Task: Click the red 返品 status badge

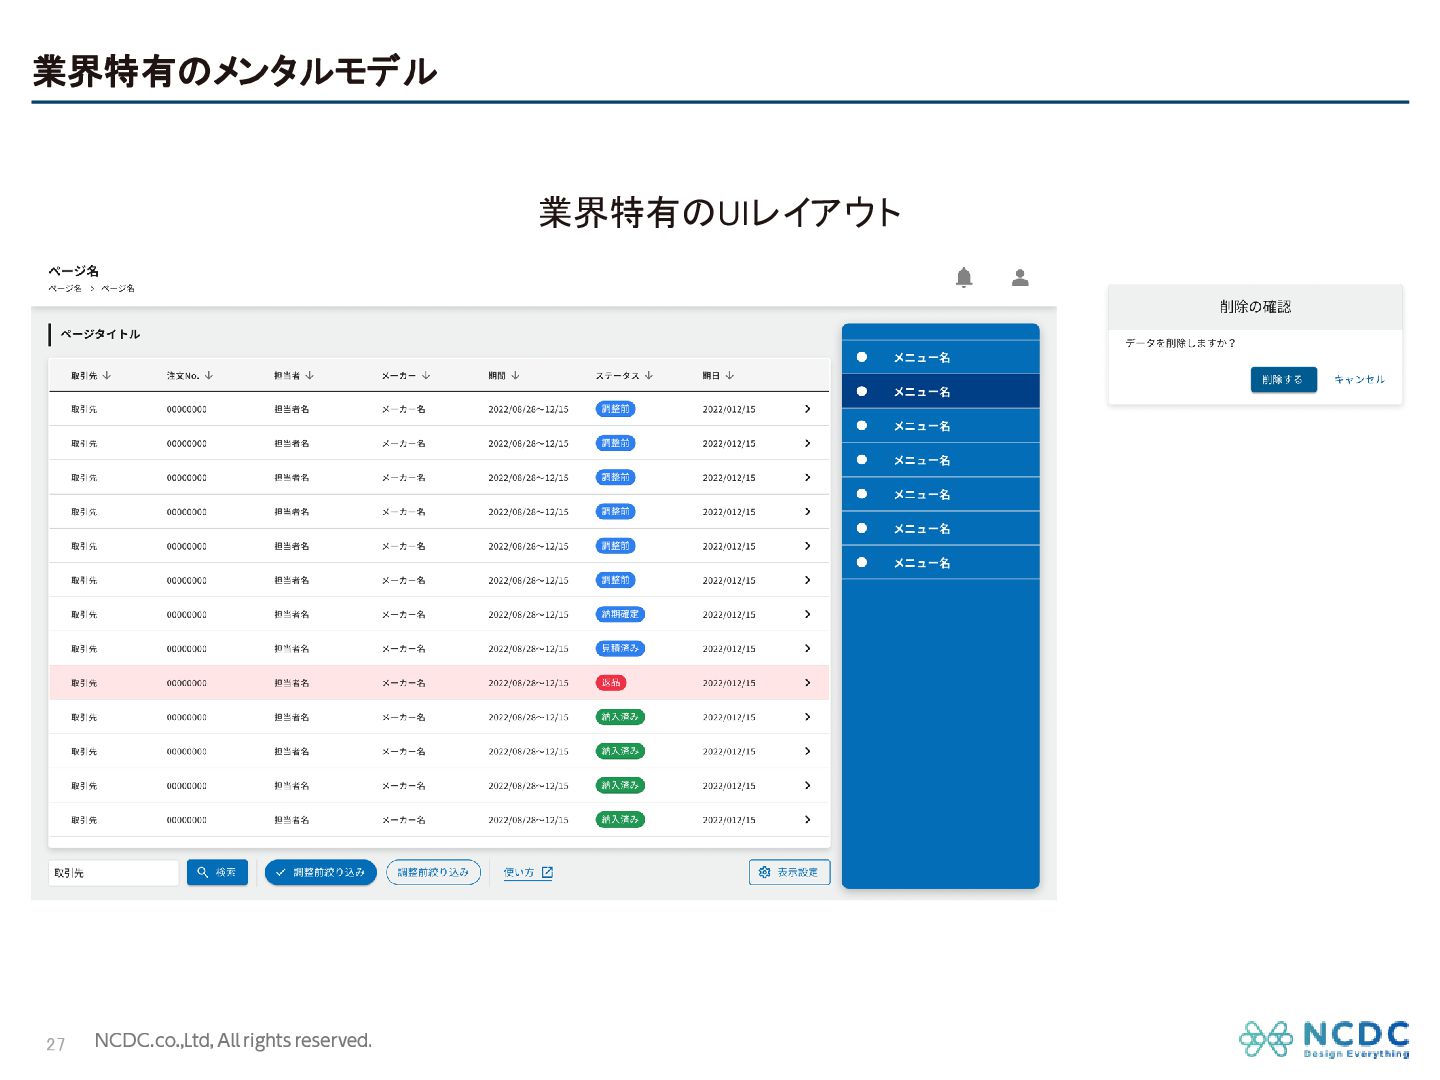Action: (611, 682)
